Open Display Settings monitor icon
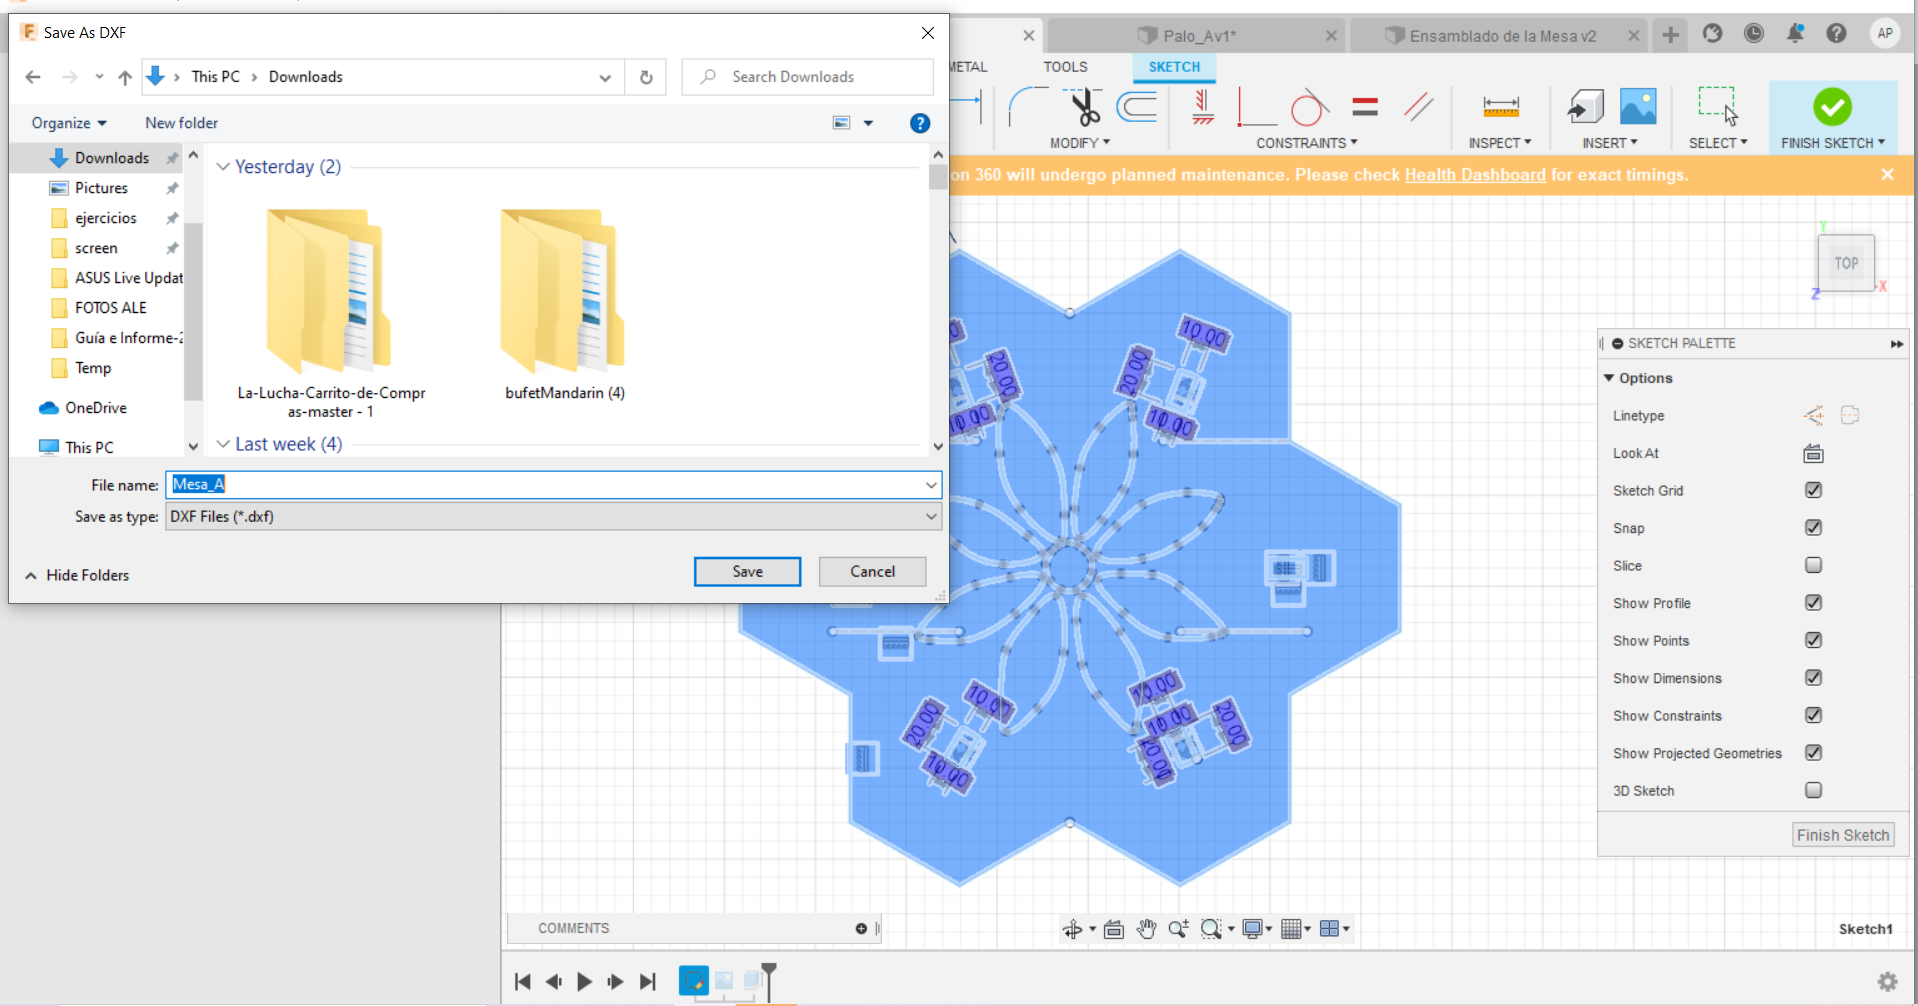This screenshot has height=1006, width=1918. pos(1252,929)
